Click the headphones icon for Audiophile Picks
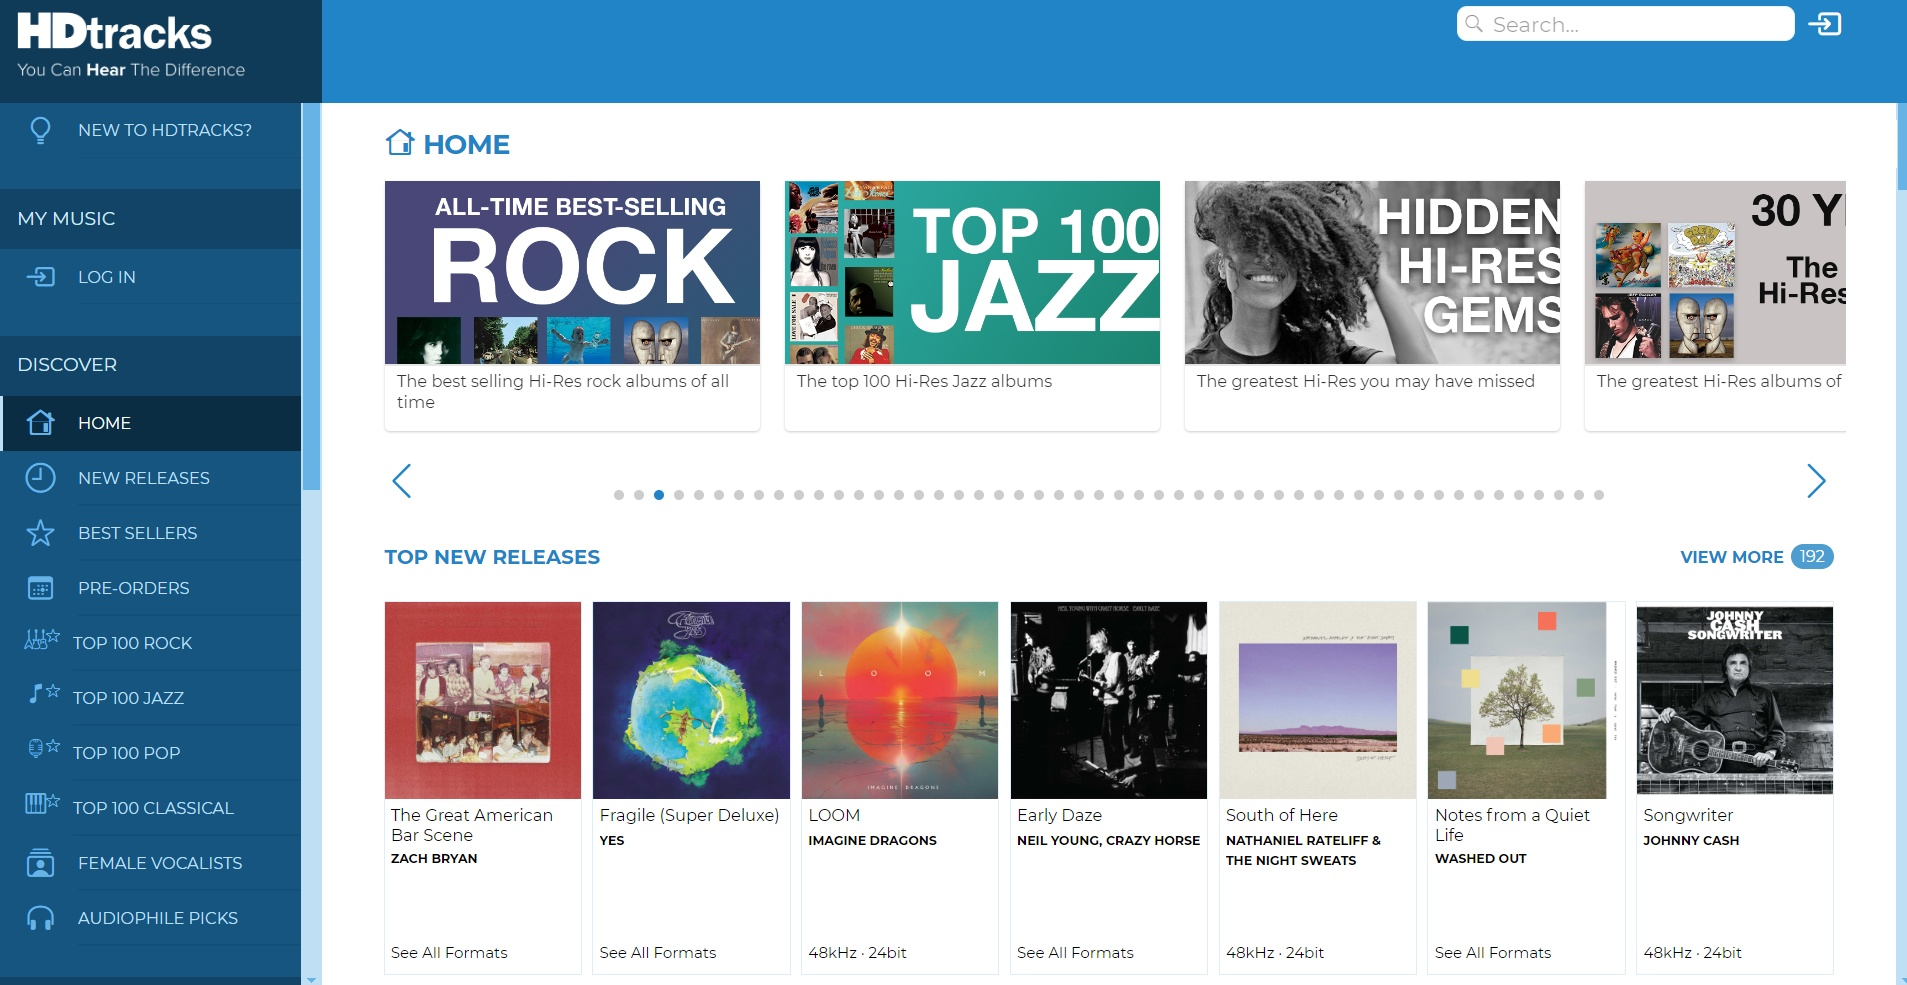Image resolution: width=1907 pixels, height=985 pixels. click(x=40, y=918)
